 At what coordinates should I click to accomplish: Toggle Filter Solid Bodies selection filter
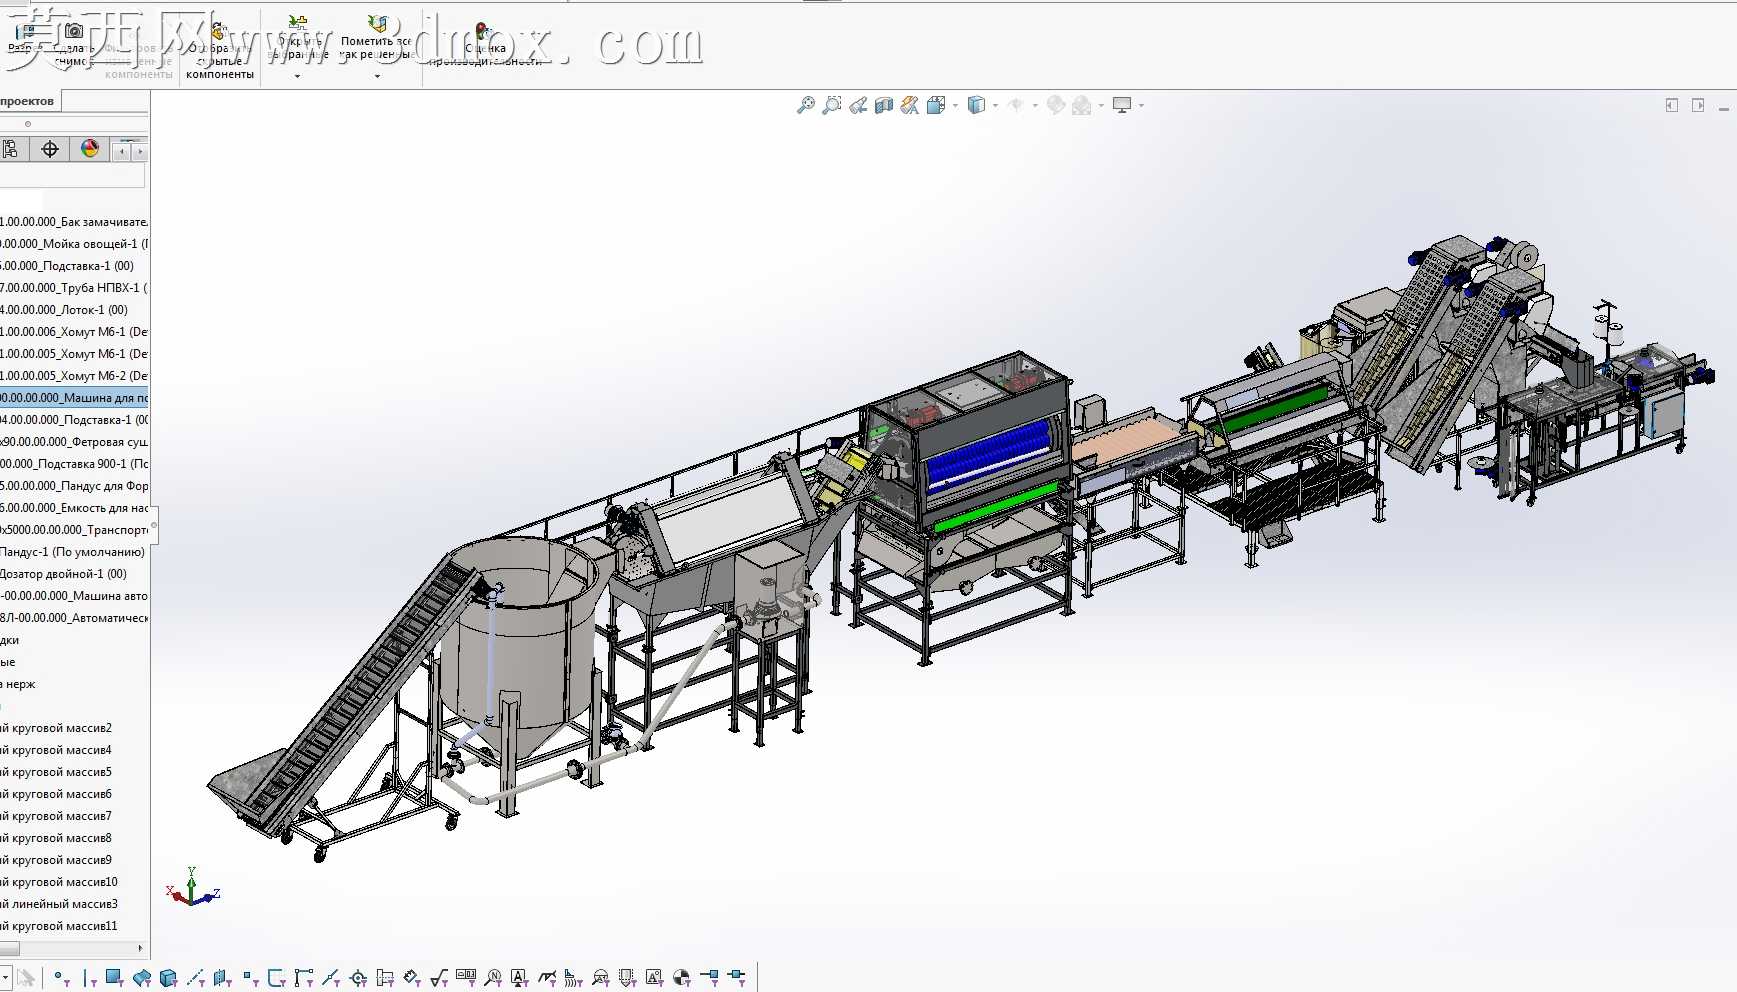tap(169, 978)
